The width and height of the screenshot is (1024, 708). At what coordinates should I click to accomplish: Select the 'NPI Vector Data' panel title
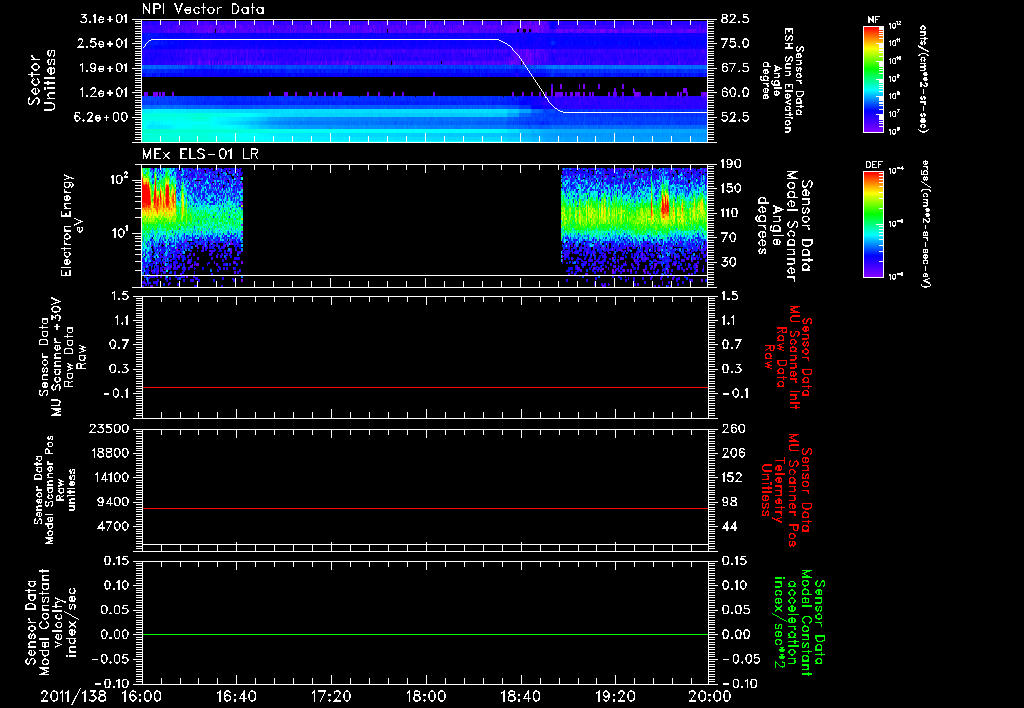tap(203, 9)
